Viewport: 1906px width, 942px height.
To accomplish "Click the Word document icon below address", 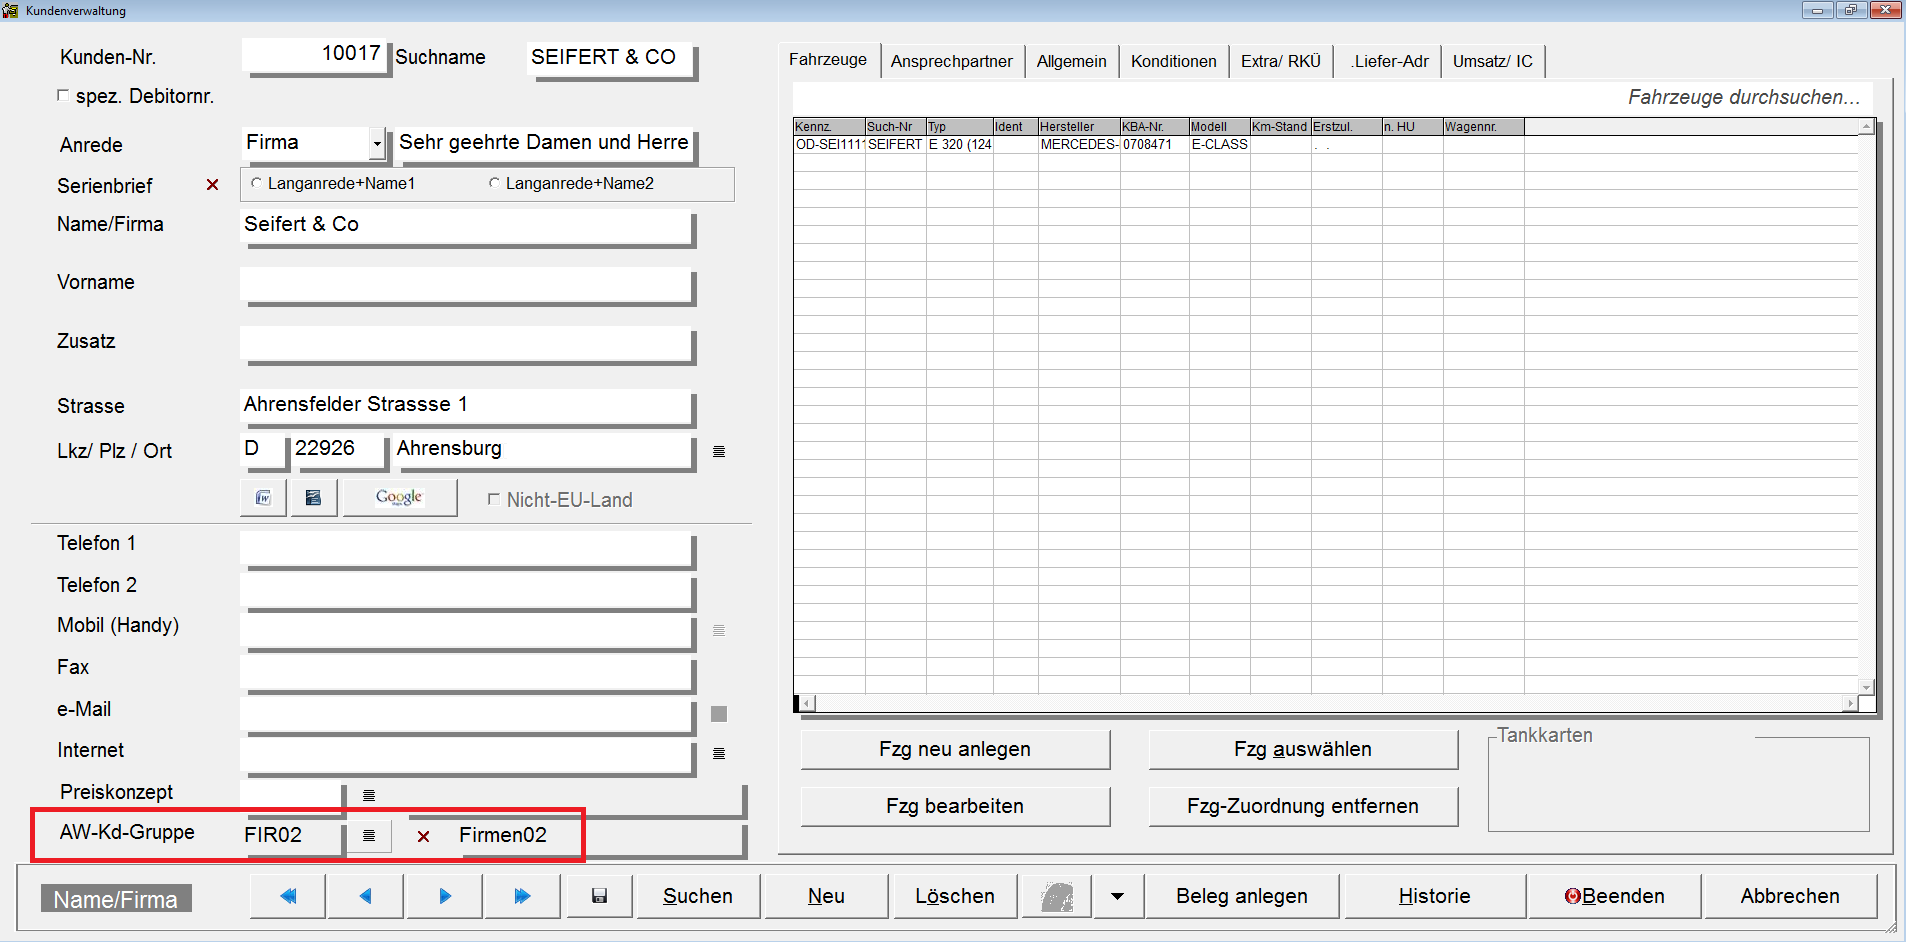I will (x=263, y=498).
